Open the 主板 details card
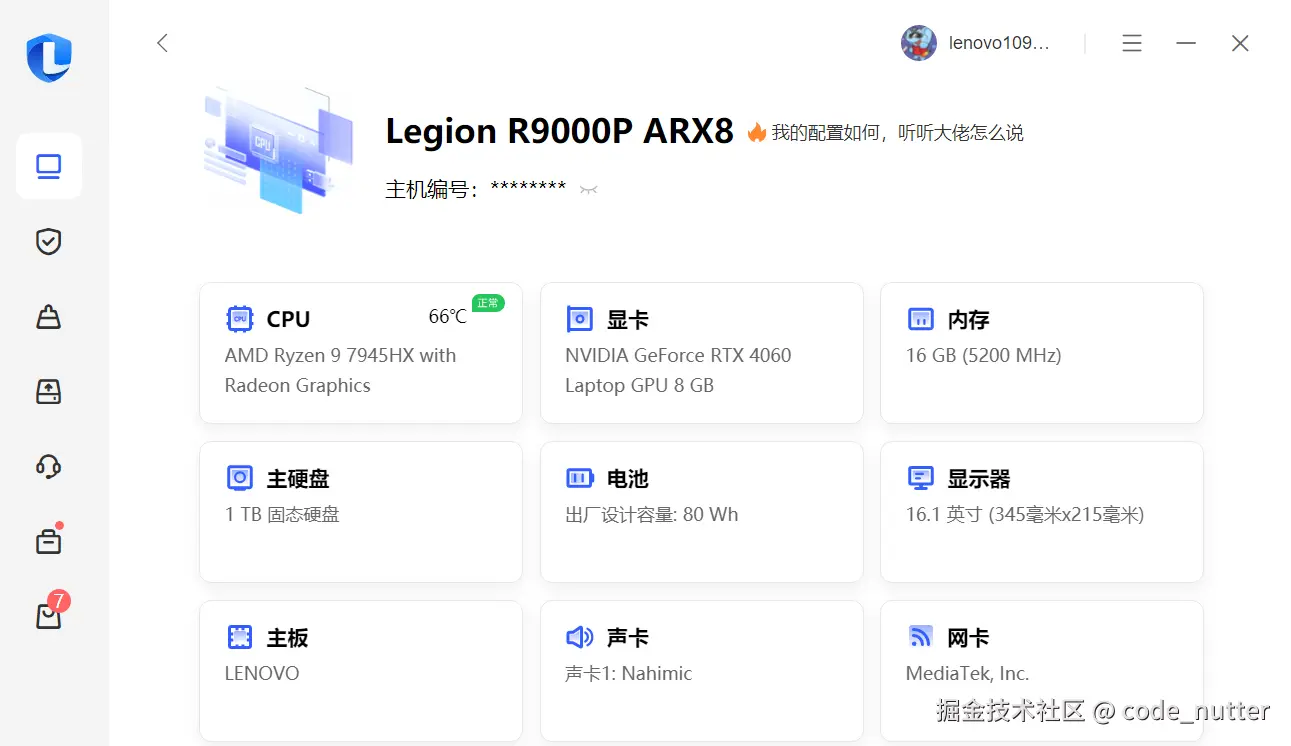The image size is (1291, 746). 361,671
